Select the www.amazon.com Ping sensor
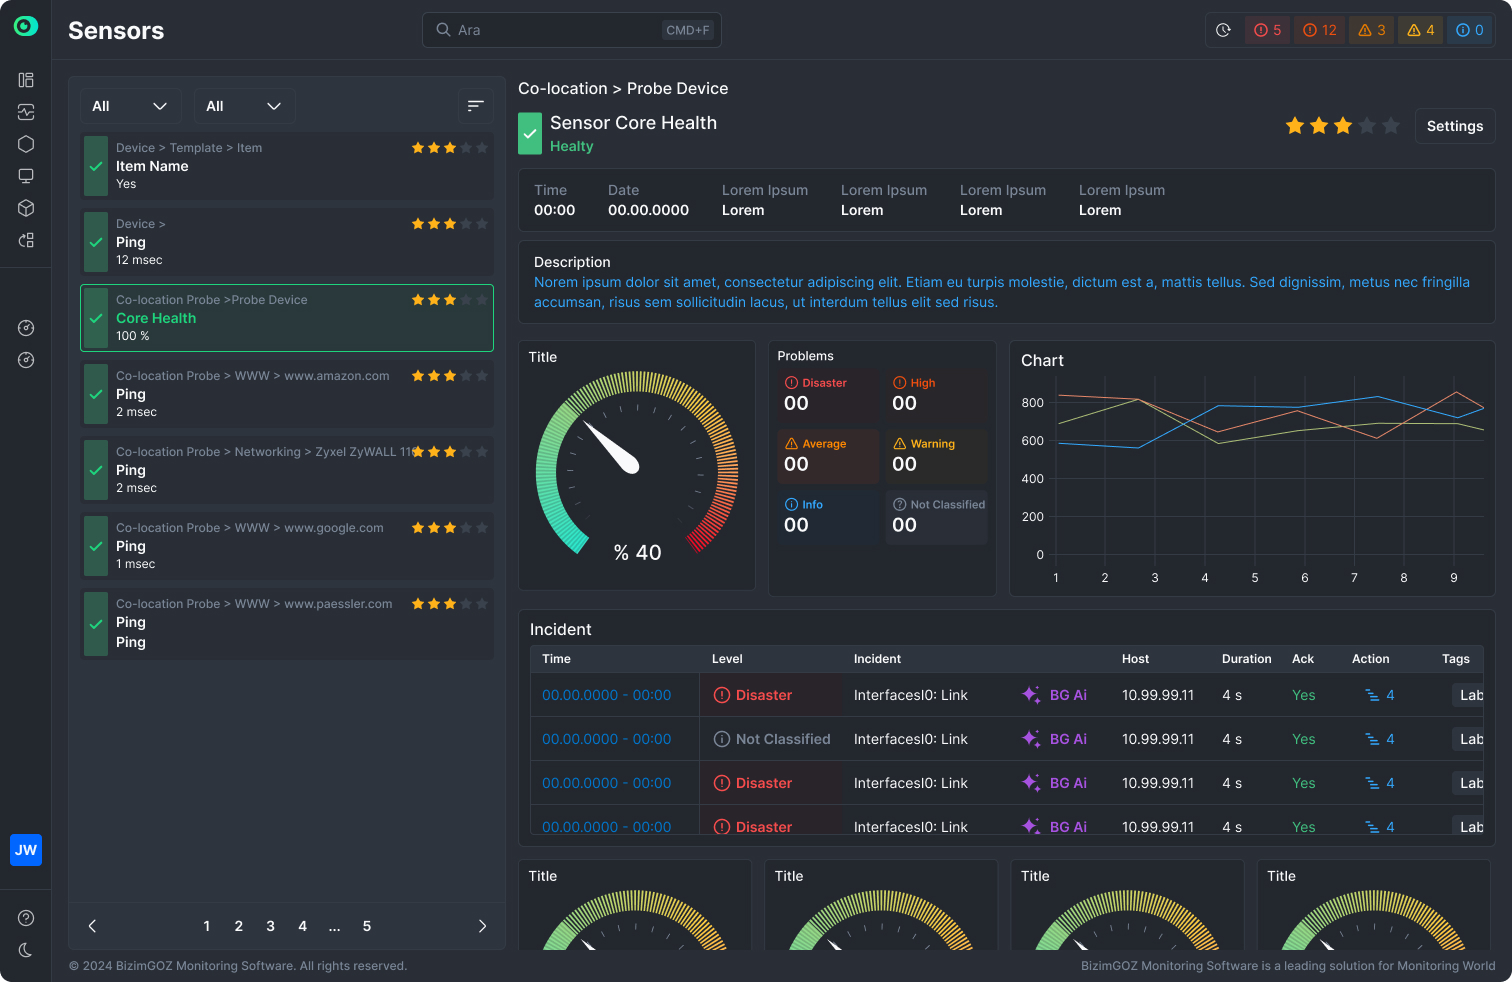 coord(287,394)
